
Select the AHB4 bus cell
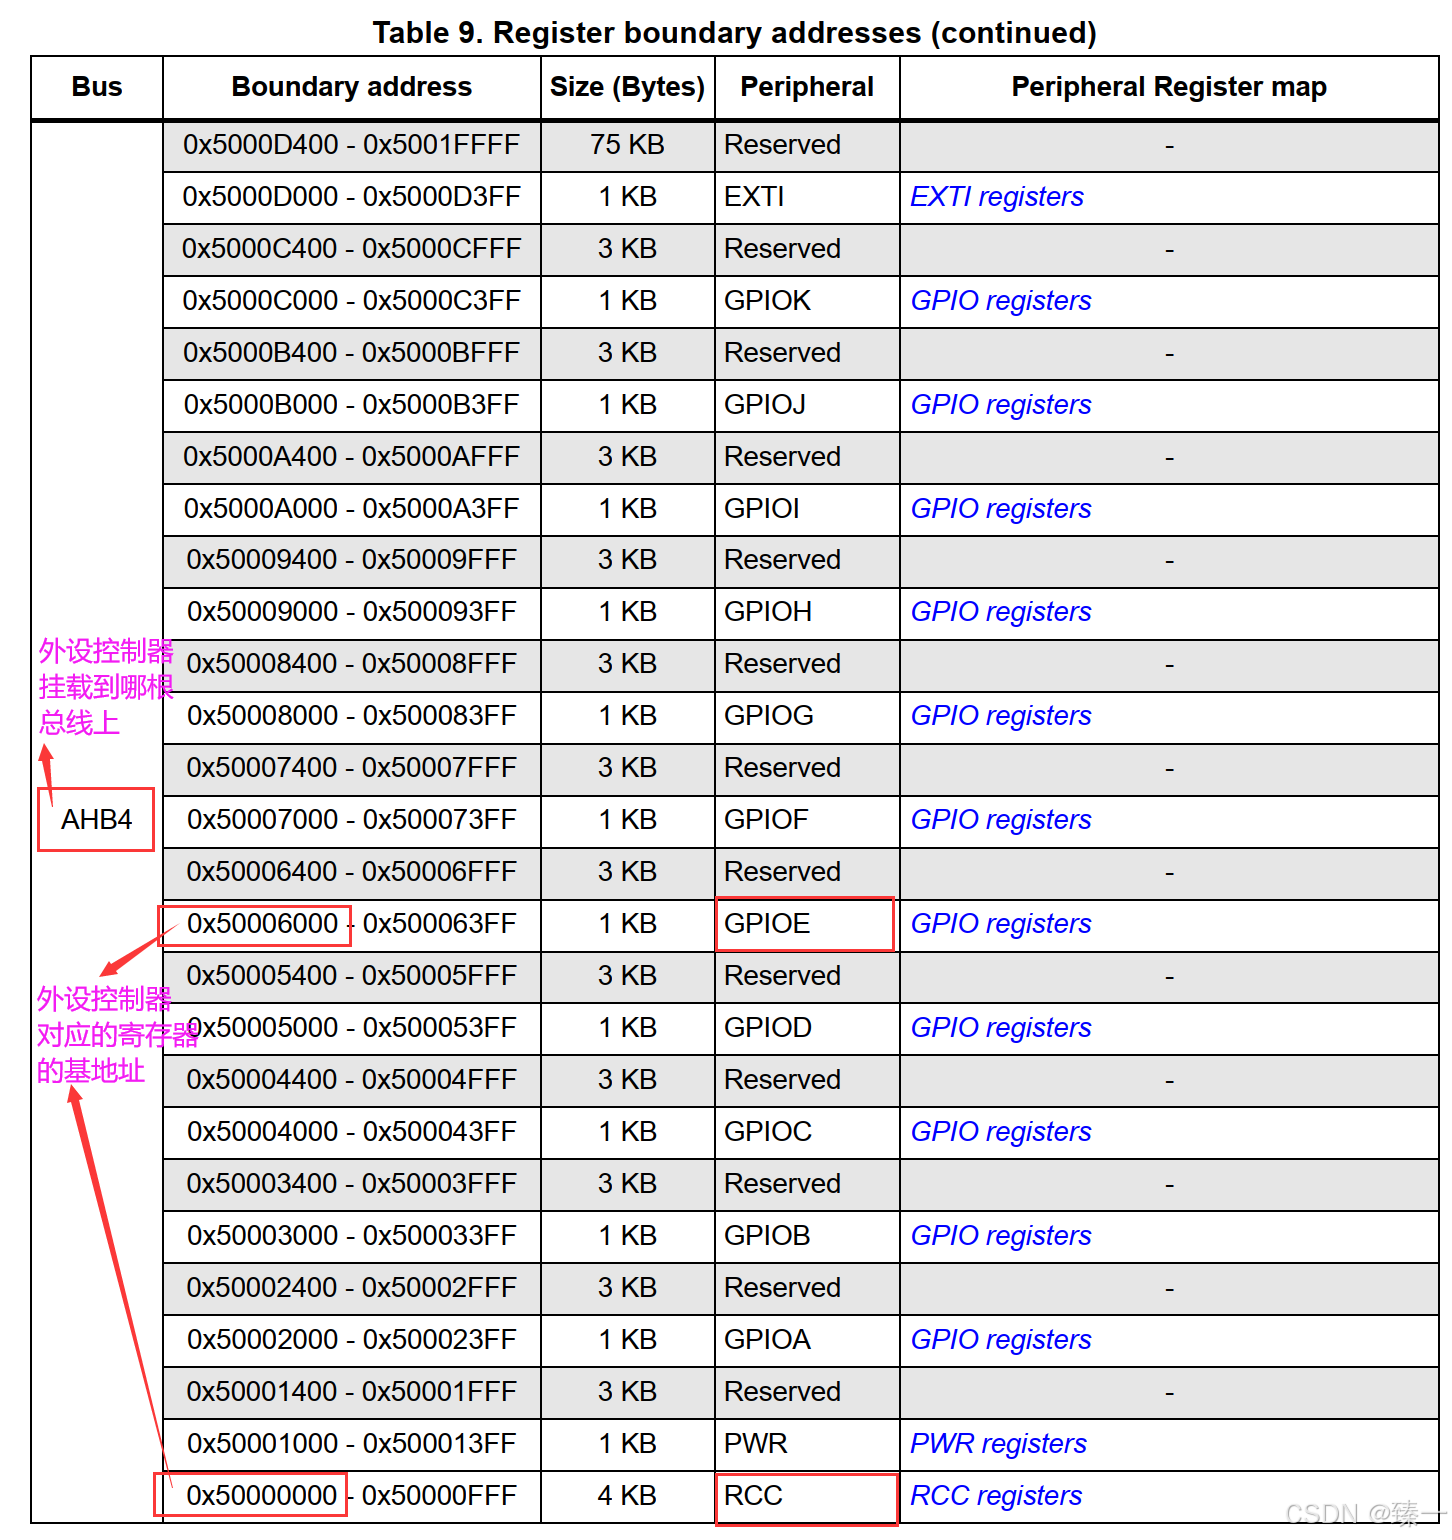96,820
